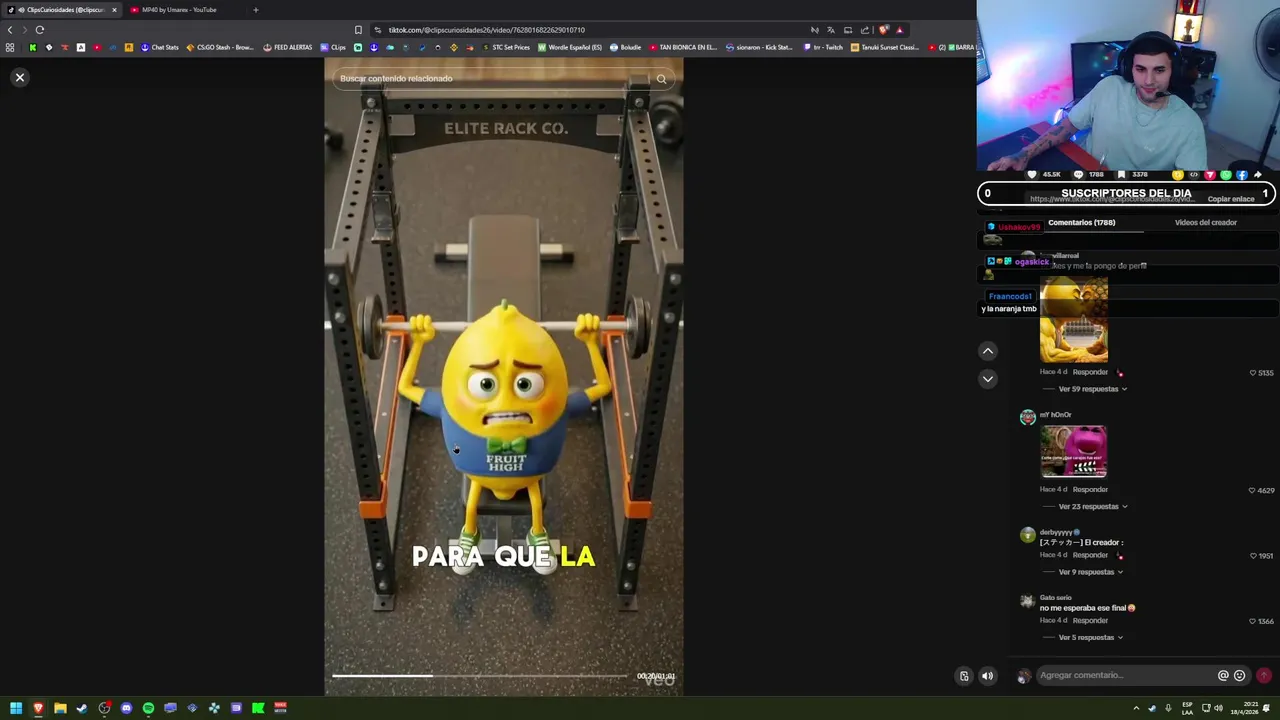The width and height of the screenshot is (1280, 720).
Task: Open the STC Set Prices bookmark
Action: 506,47
